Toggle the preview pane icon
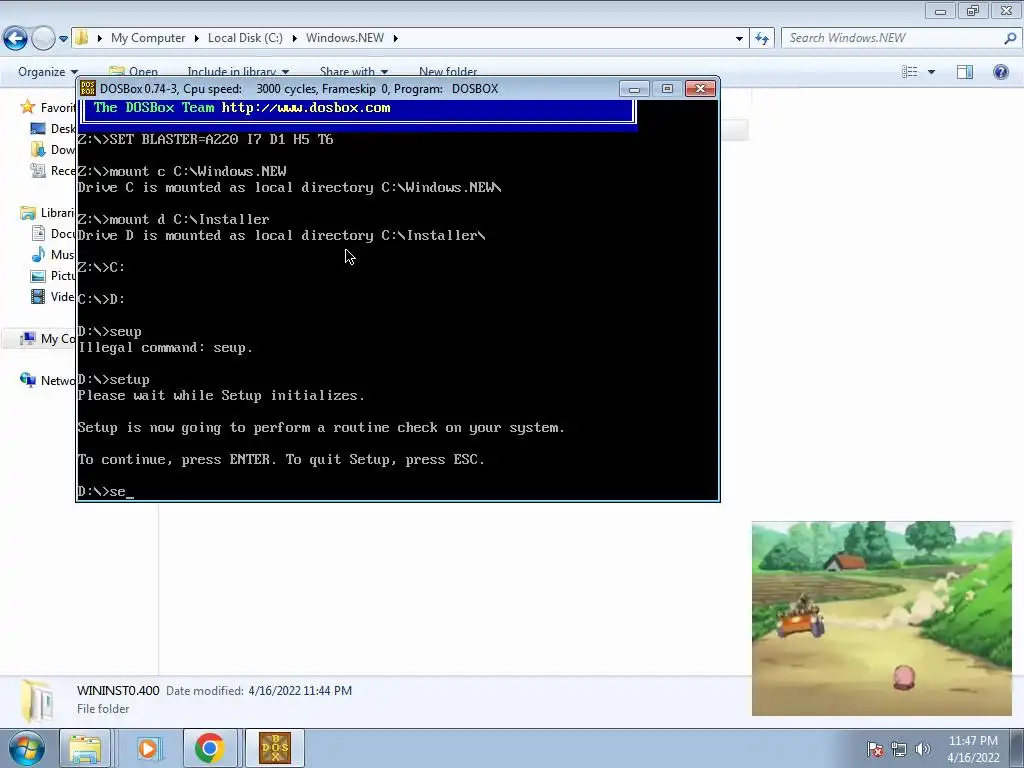 point(965,72)
